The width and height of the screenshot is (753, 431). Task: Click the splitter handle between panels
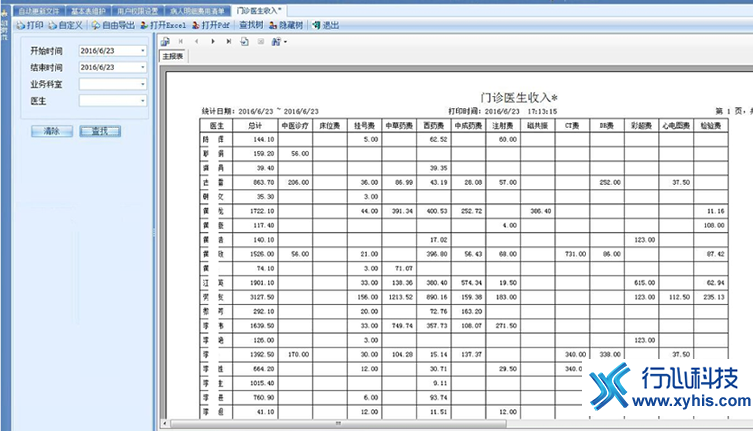(154, 233)
